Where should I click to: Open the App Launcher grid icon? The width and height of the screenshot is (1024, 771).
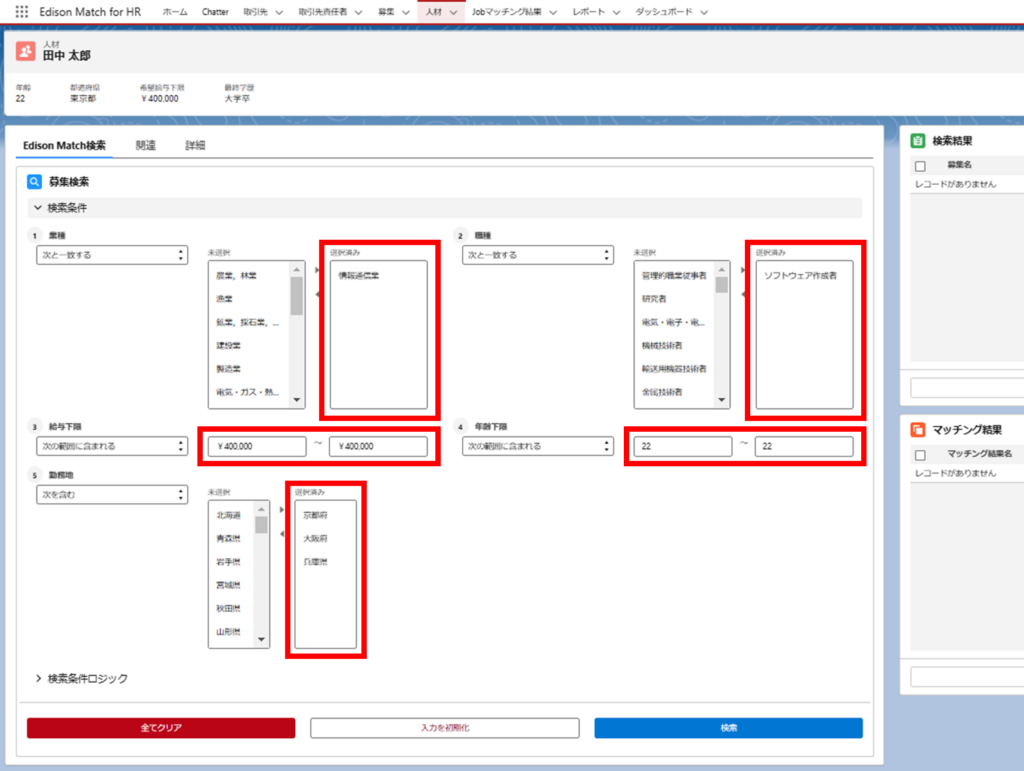tap(21, 12)
